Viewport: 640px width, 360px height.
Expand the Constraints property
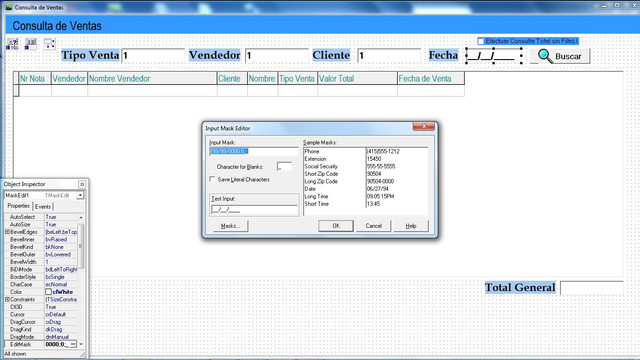click(x=7, y=300)
